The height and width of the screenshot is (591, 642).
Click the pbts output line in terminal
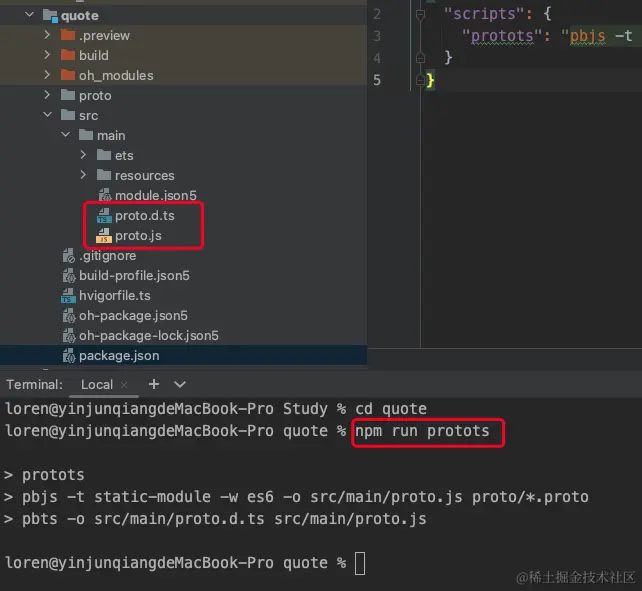(215, 519)
